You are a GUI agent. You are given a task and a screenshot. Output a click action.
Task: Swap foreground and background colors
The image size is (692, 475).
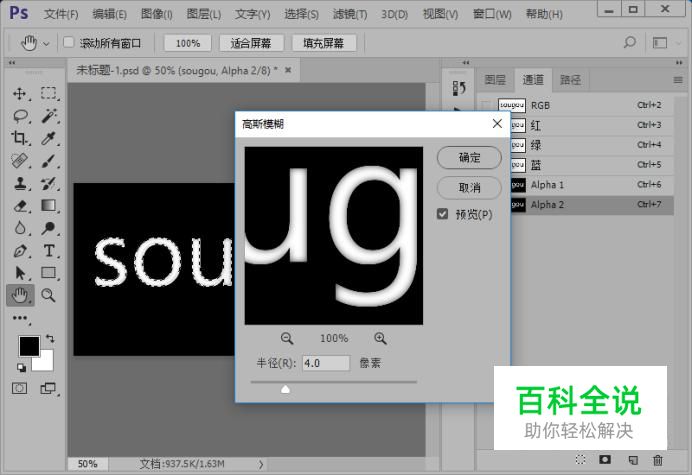pos(50,339)
